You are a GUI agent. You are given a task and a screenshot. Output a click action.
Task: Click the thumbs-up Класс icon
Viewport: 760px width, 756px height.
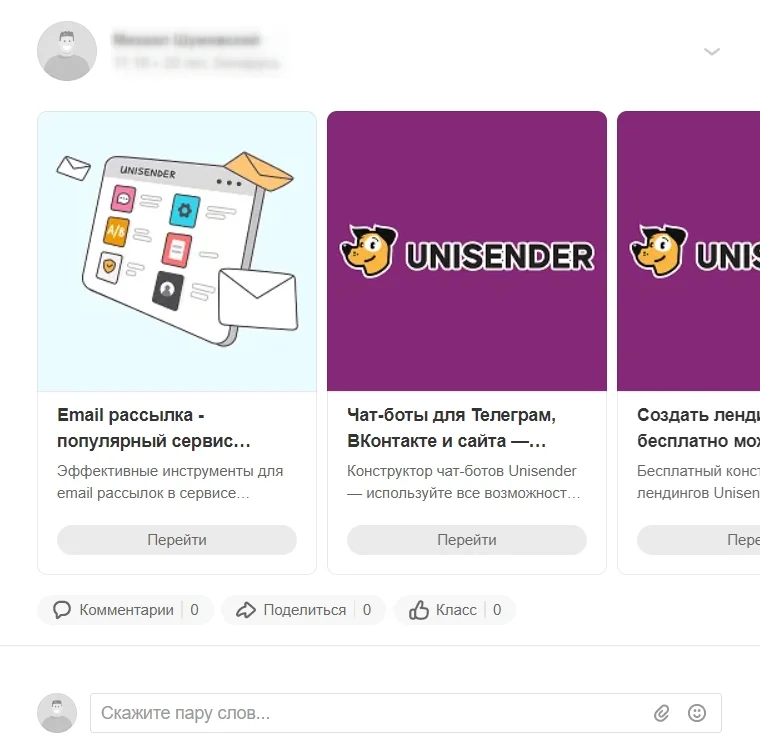[x=419, y=610]
